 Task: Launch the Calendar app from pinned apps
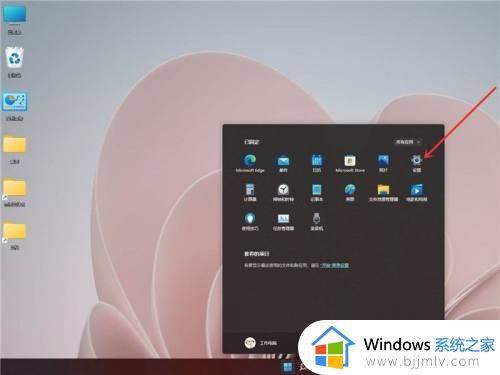coord(317,163)
